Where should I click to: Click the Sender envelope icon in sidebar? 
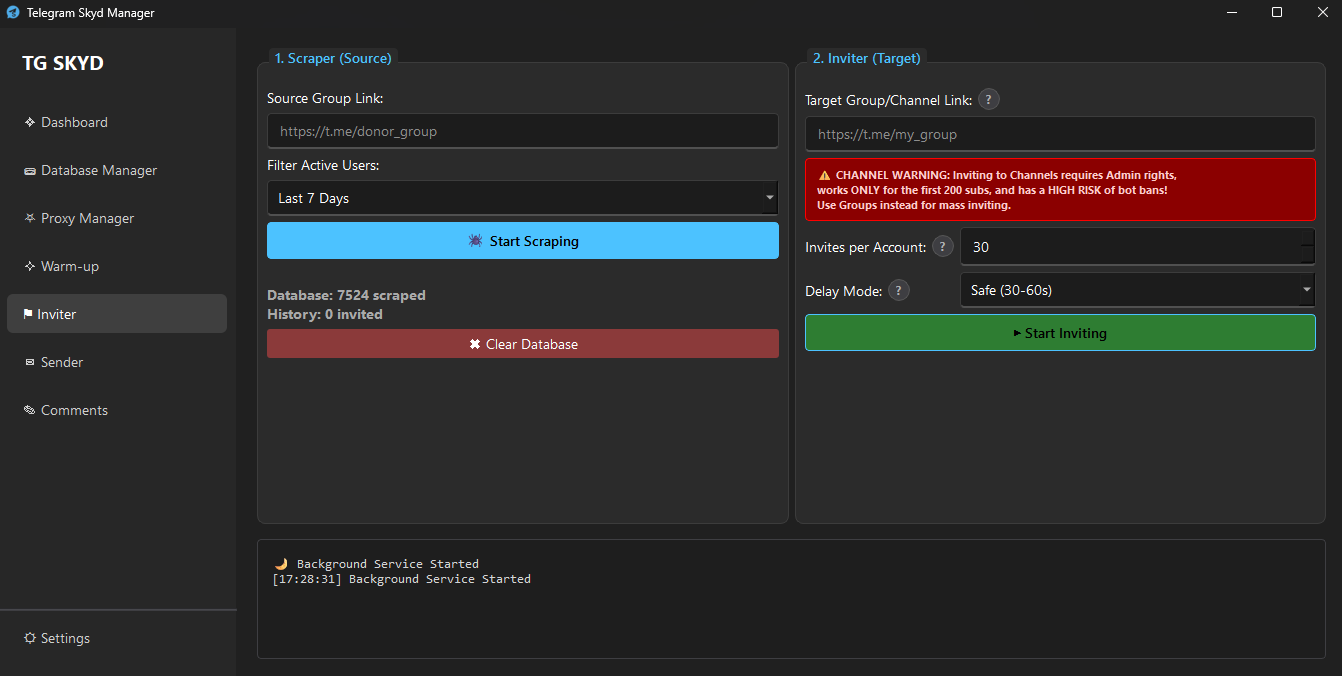30,362
